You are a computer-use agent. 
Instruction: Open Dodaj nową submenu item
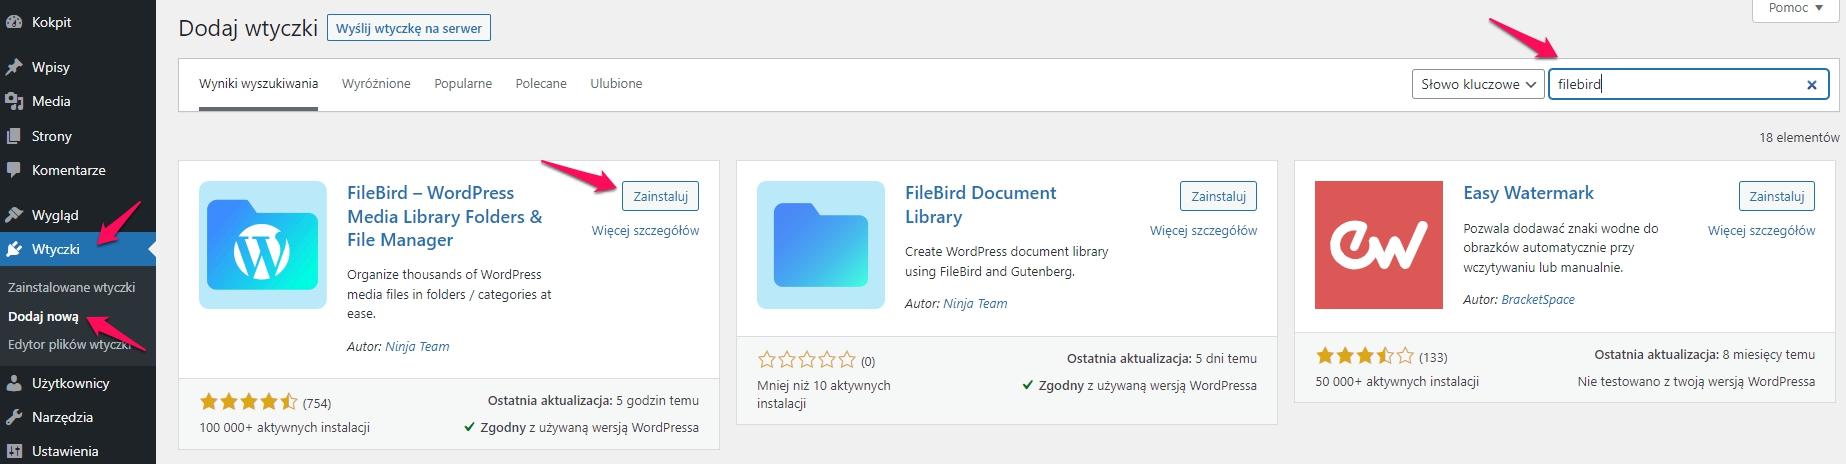tap(43, 316)
